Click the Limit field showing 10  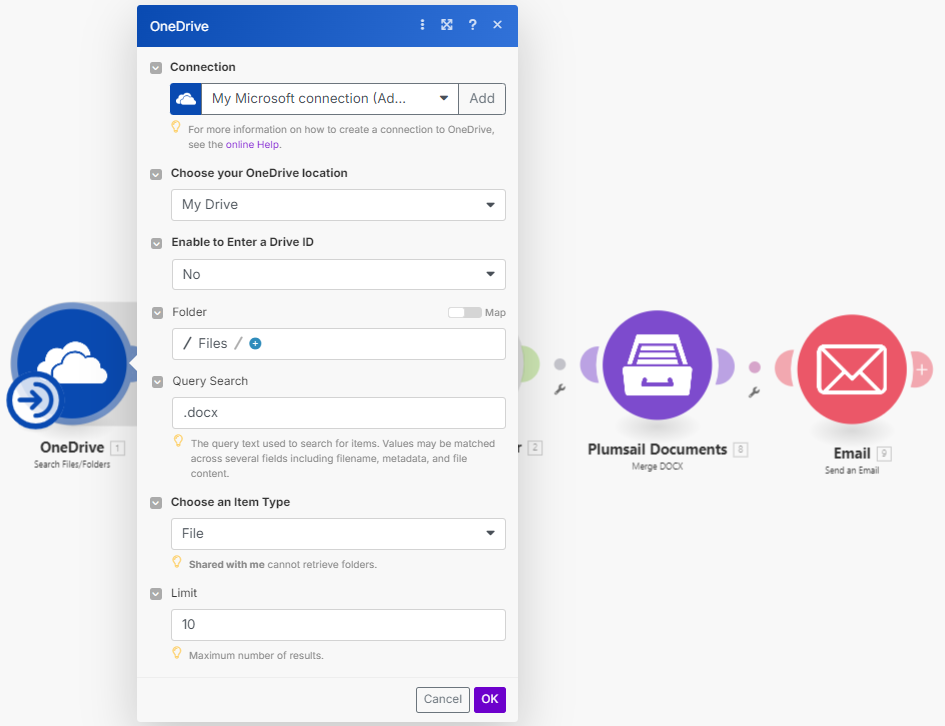click(338, 625)
